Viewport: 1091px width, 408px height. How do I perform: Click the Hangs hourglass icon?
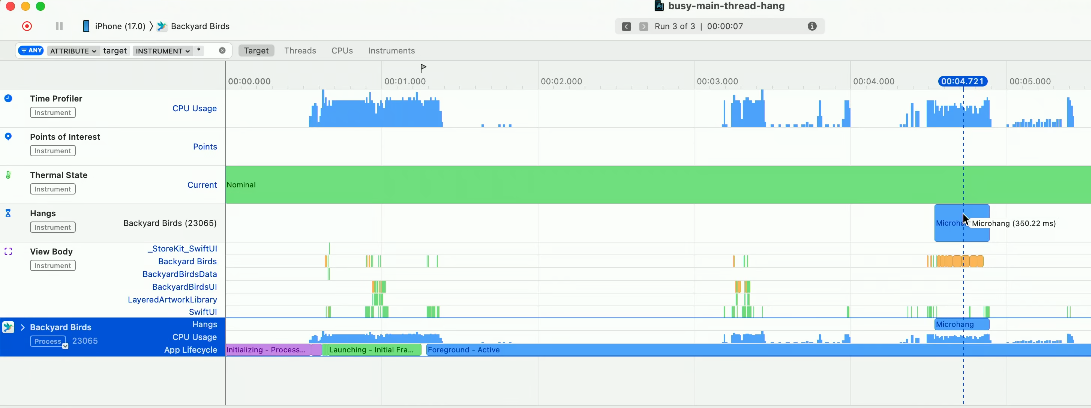(8, 214)
